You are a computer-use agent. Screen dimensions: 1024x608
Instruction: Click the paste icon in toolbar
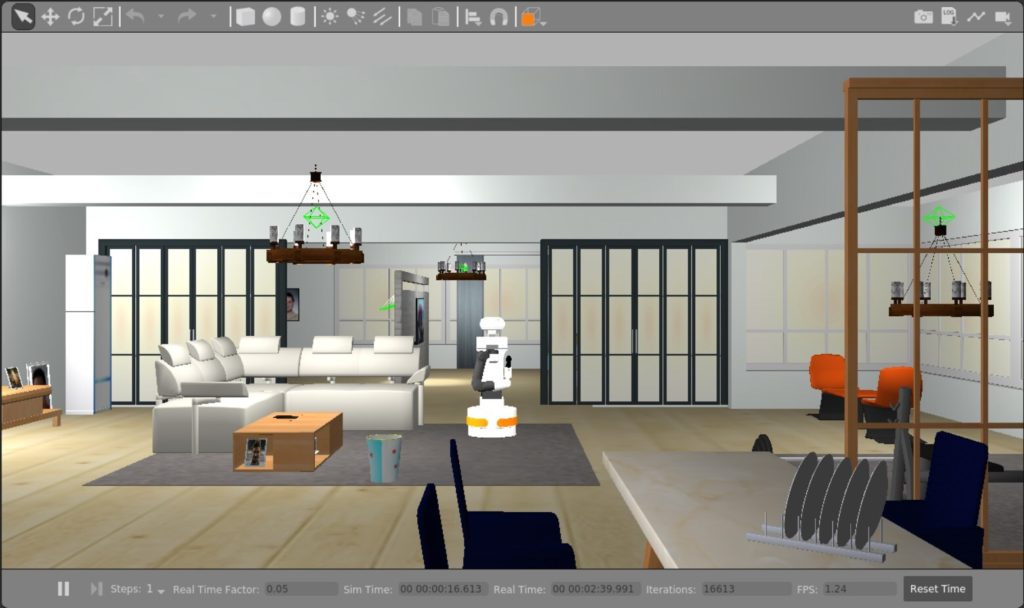[441, 17]
